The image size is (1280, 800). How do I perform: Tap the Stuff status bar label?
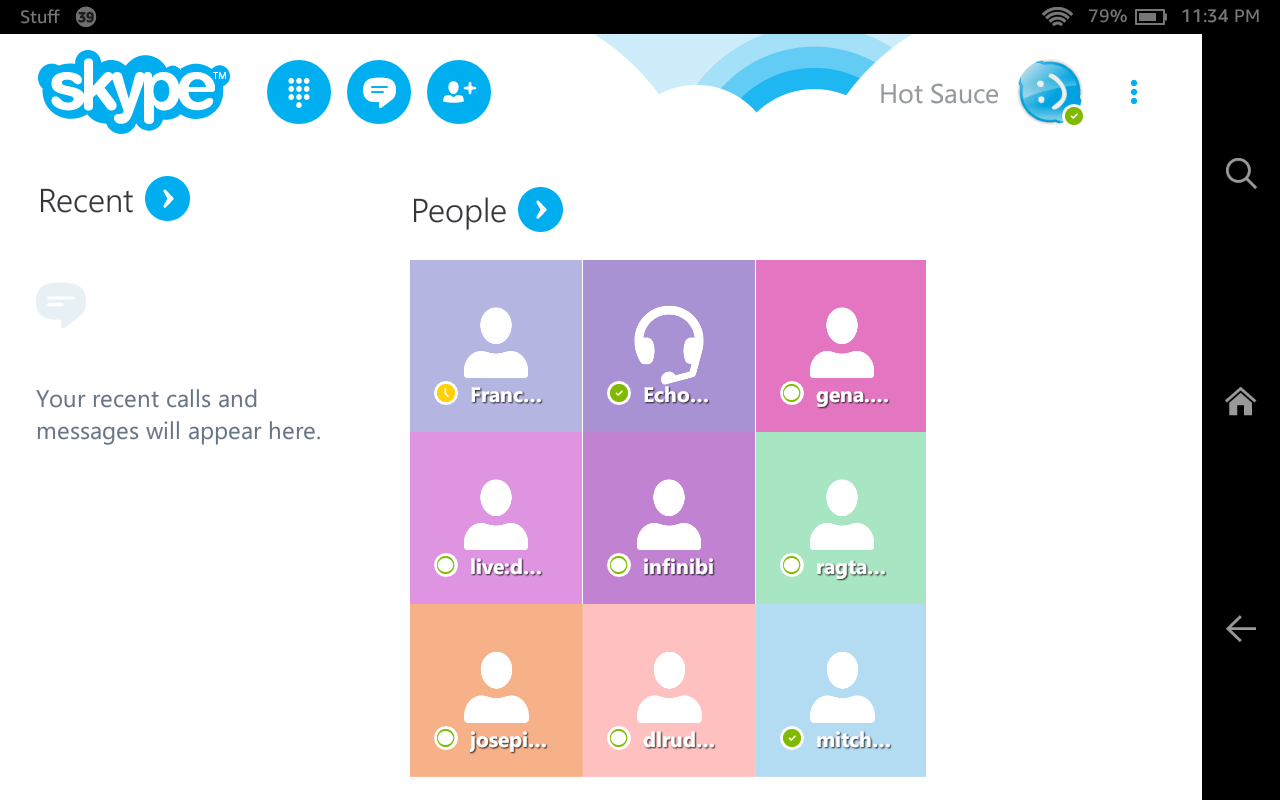coord(40,17)
